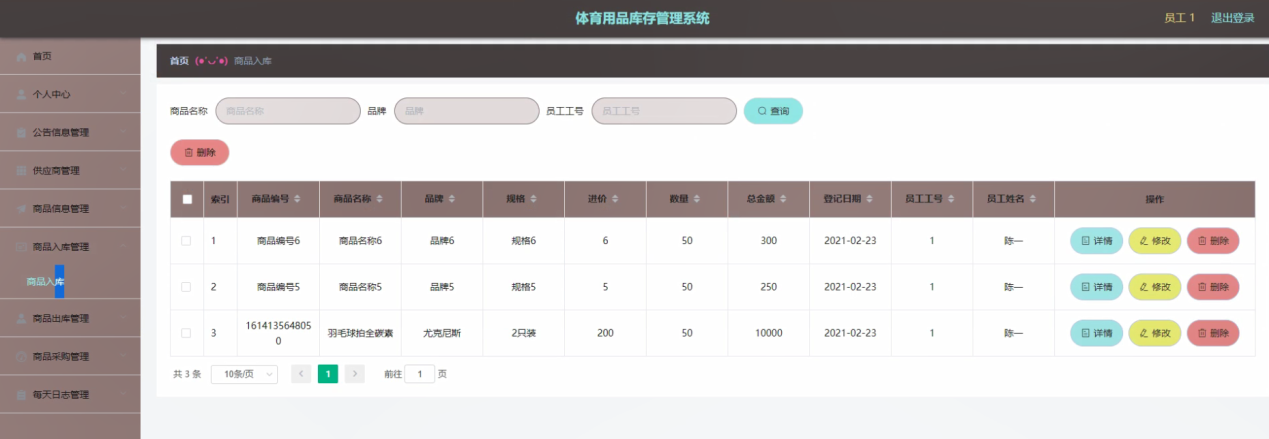Sort table by 数量 column arrows
The image size is (1269, 439).
coord(696,199)
